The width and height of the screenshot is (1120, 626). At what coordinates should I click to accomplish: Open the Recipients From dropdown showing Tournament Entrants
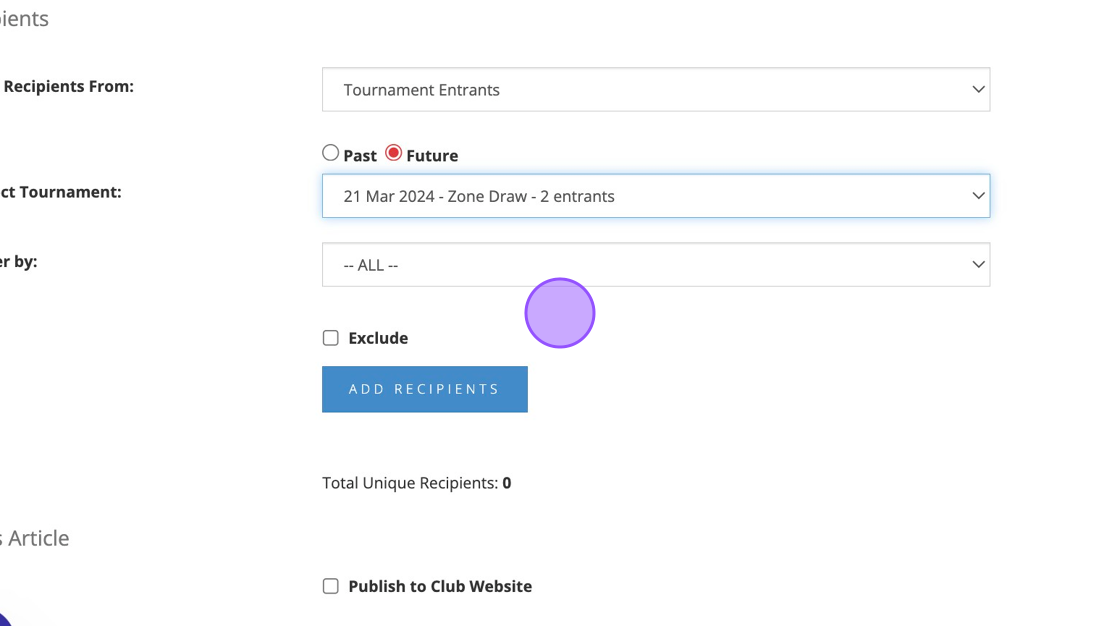pos(655,90)
